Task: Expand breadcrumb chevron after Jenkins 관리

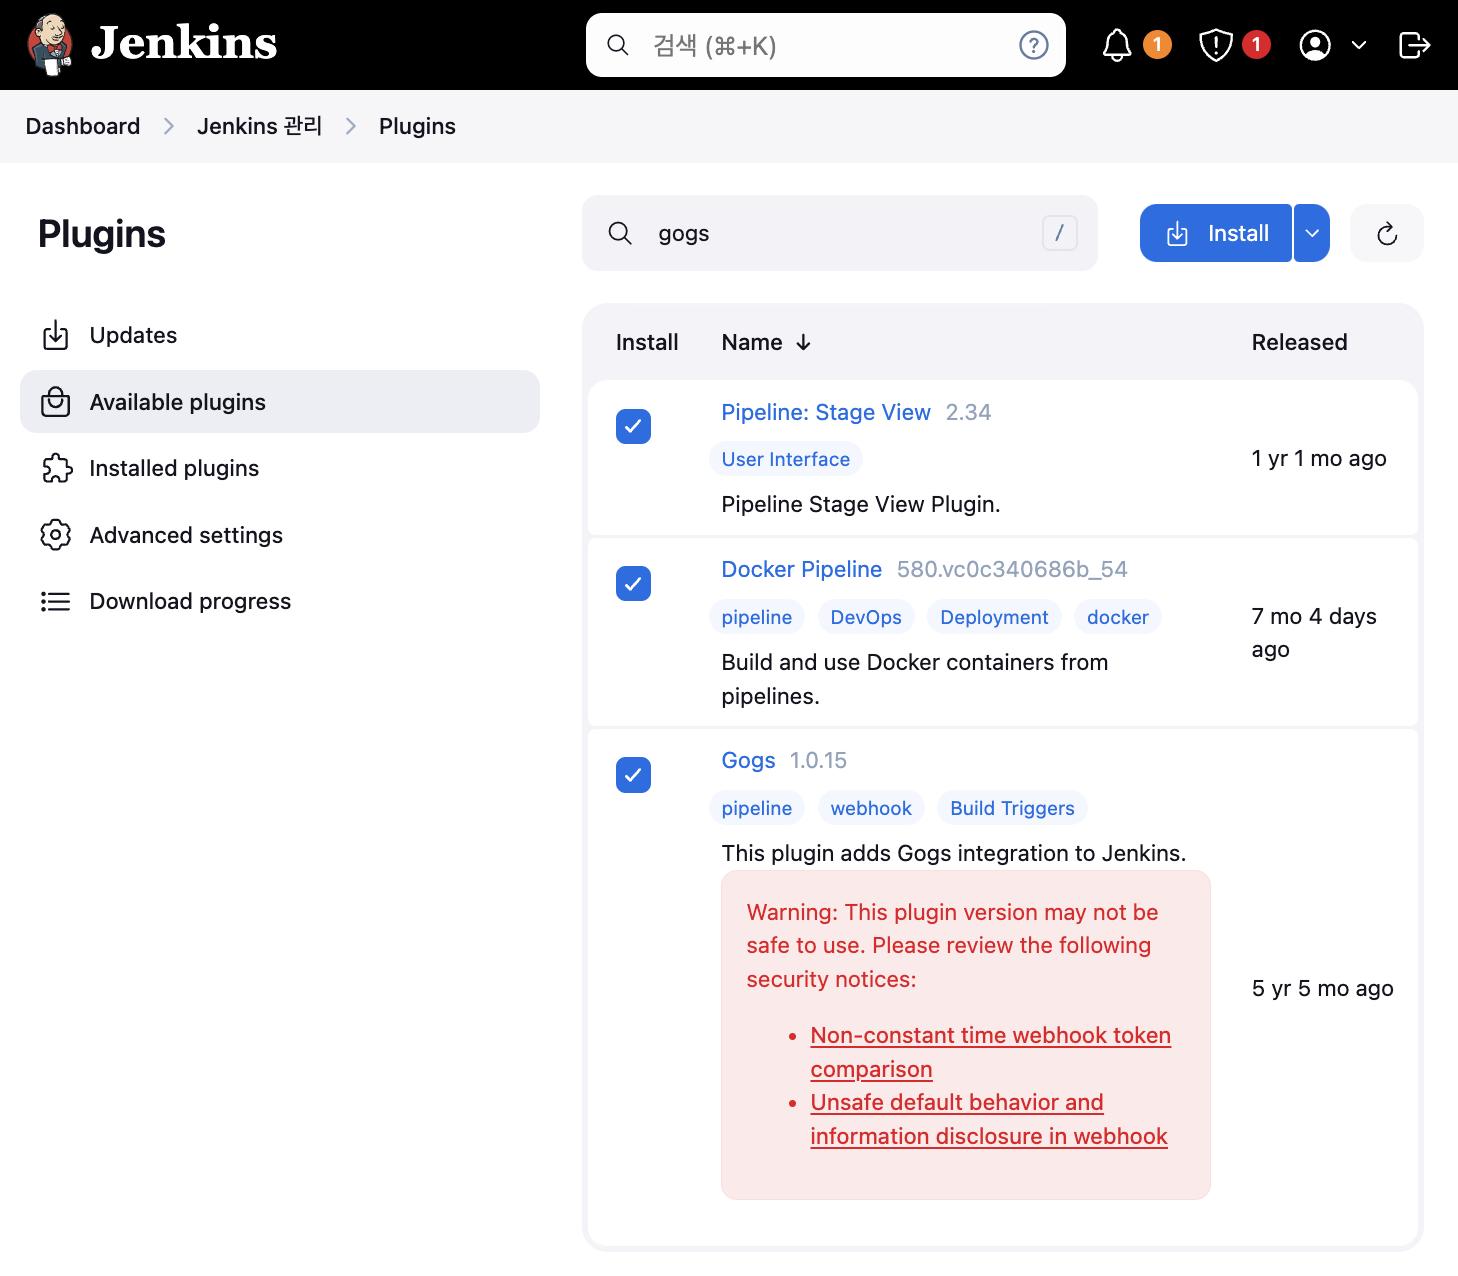Action: (x=351, y=126)
